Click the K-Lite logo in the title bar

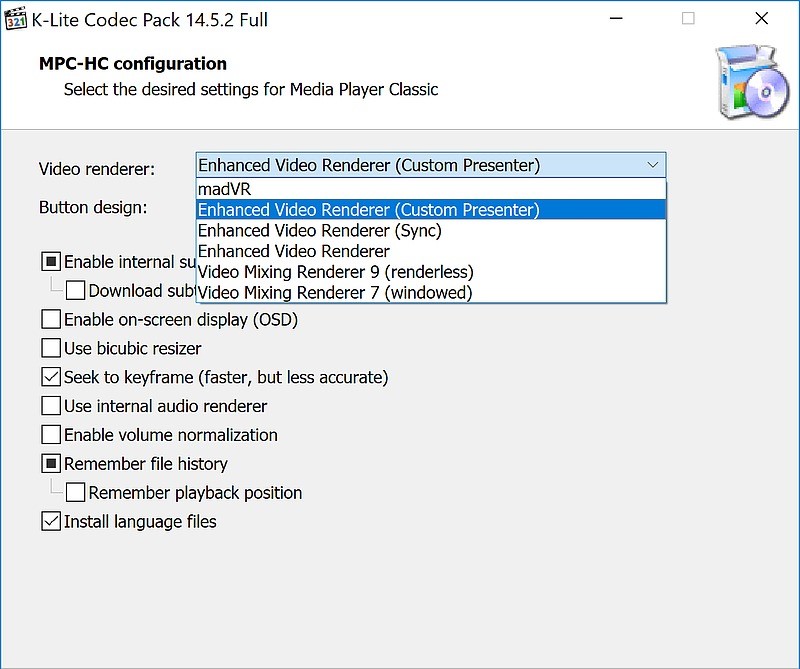[15, 17]
